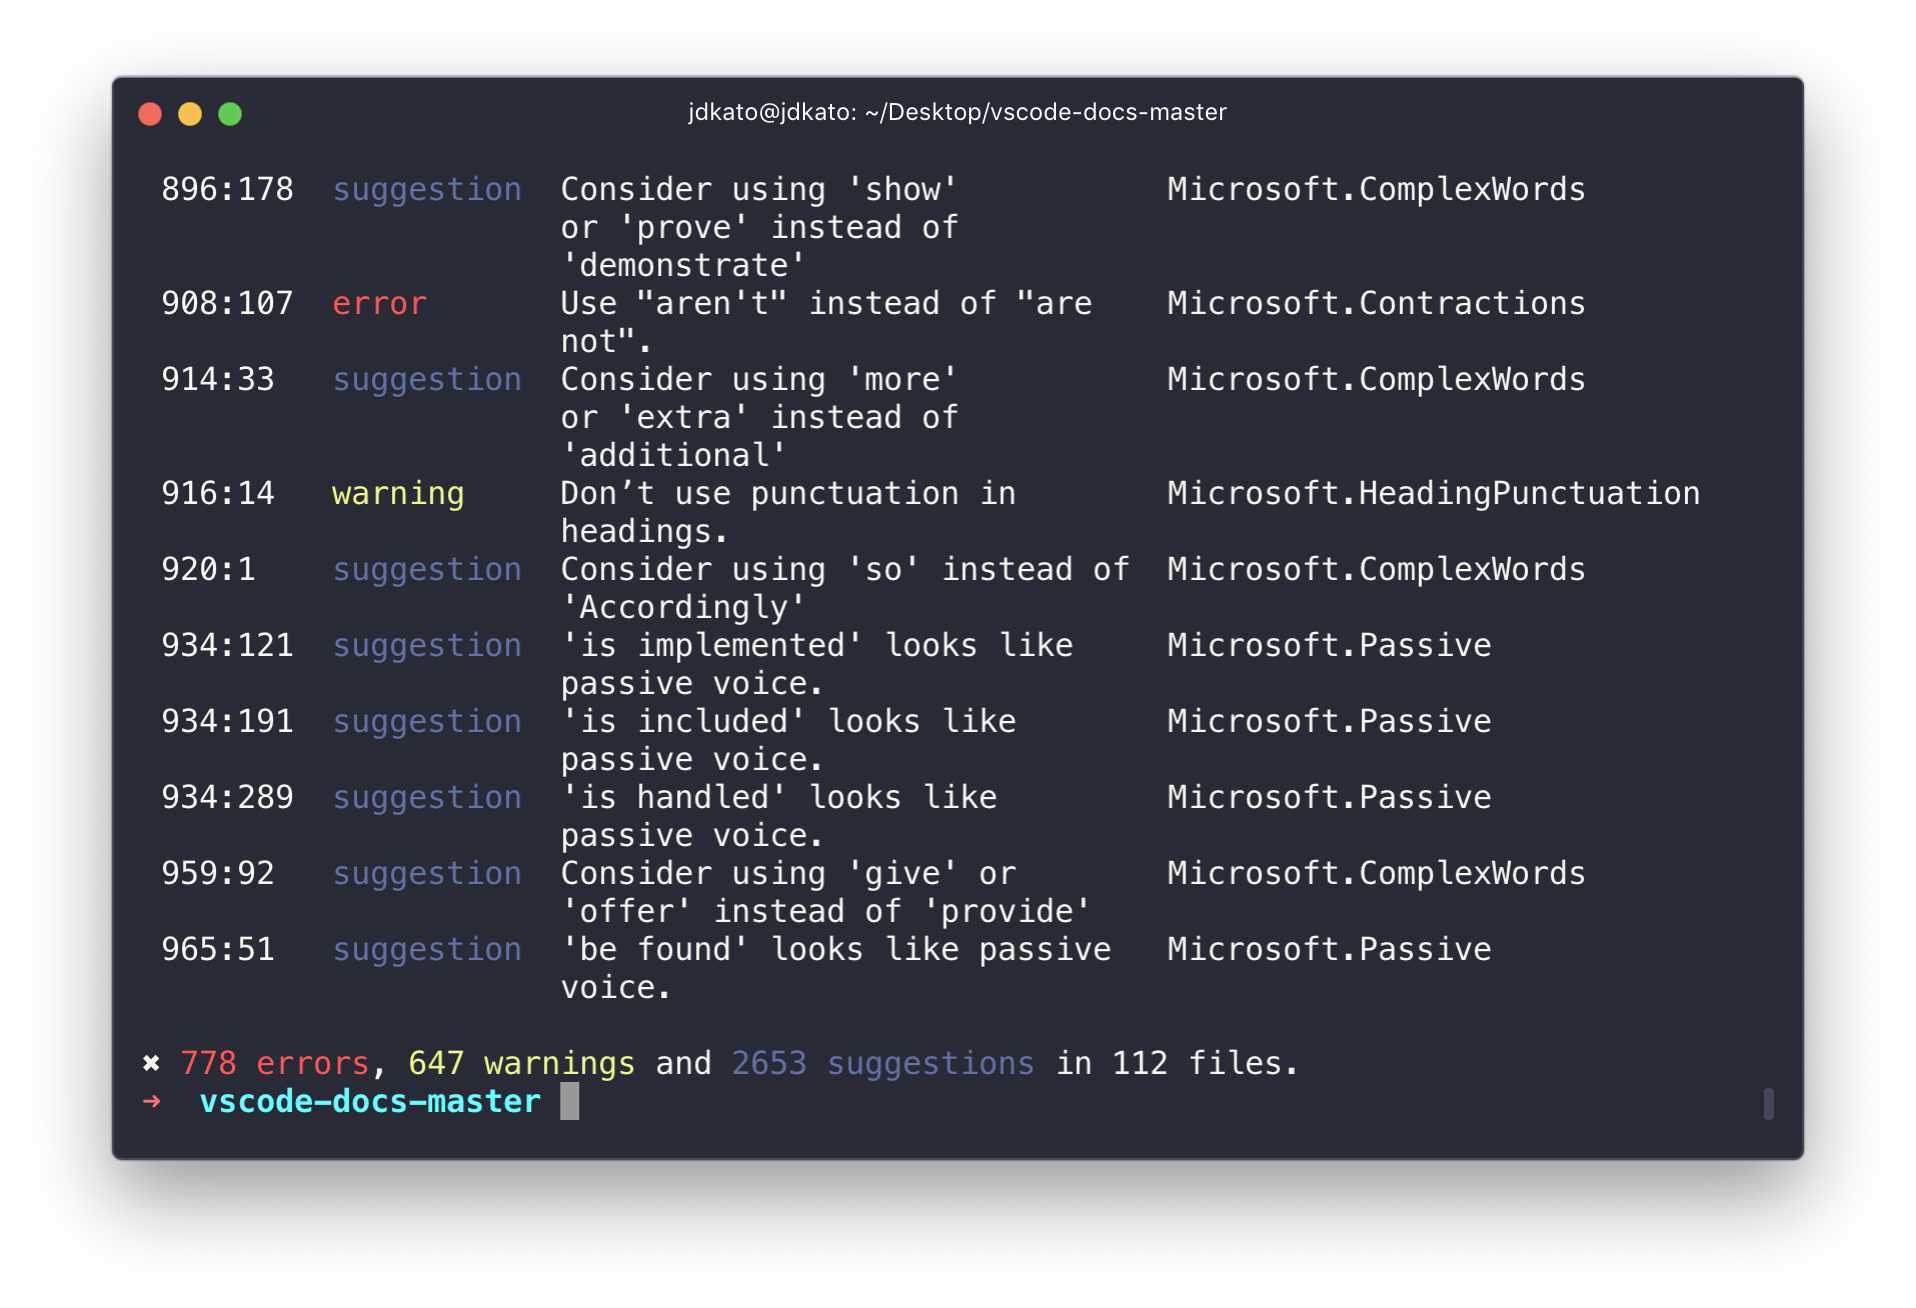Click the 896:178 line position
The width and height of the screenshot is (1916, 1308).
pyautogui.click(x=227, y=189)
